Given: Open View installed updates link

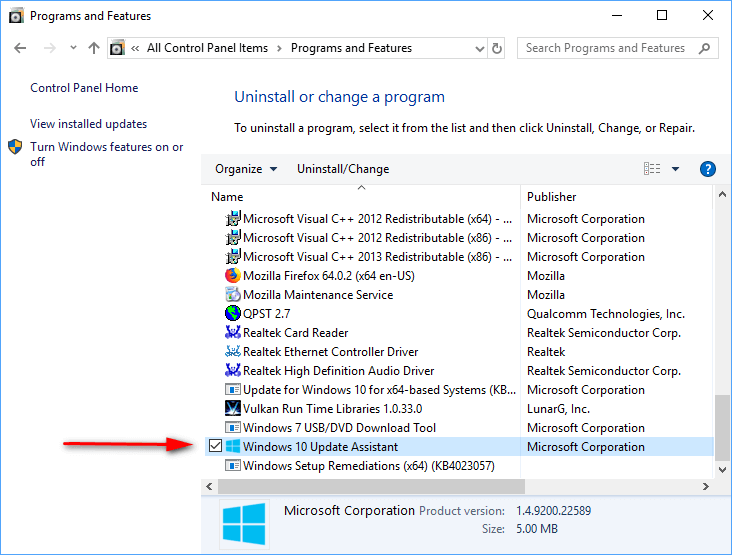Looking at the screenshot, I should click(x=88, y=124).
